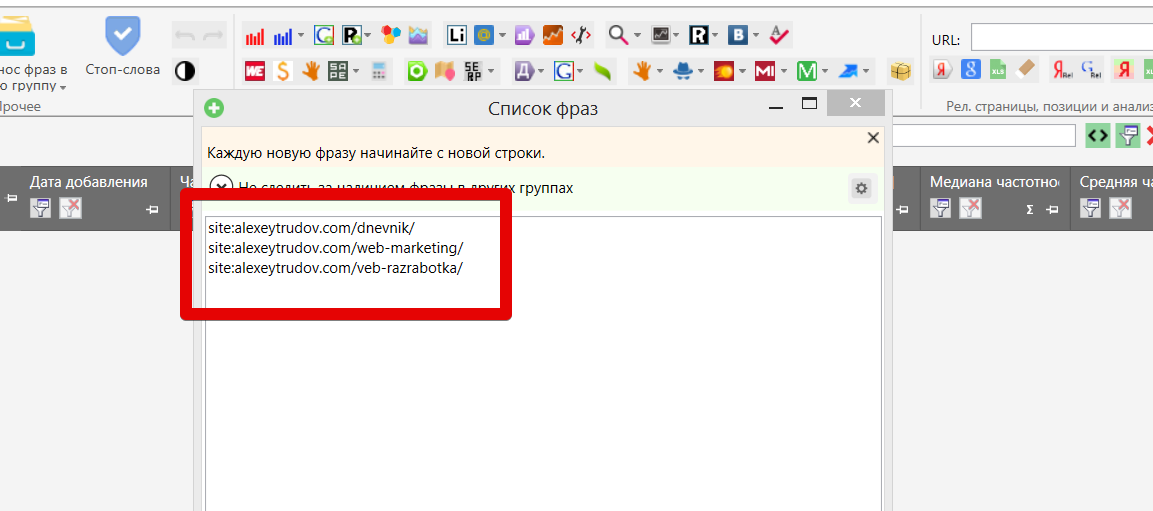
Task: Expand dropdown next to blue bar chart
Action: (301, 36)
